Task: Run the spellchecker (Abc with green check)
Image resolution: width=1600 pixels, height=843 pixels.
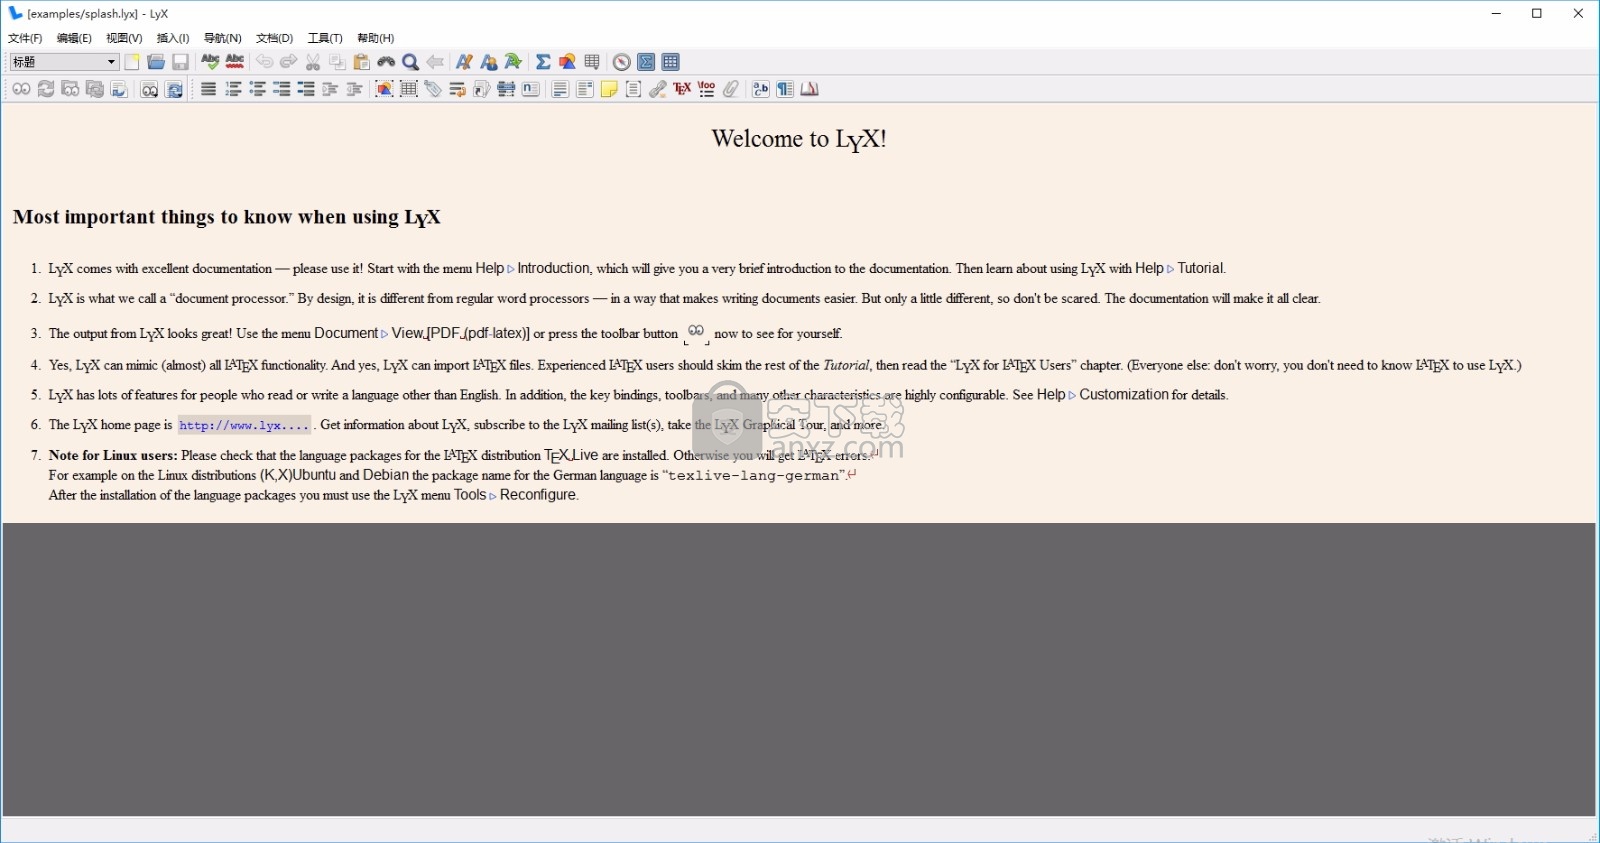Action: click(210, 62)
